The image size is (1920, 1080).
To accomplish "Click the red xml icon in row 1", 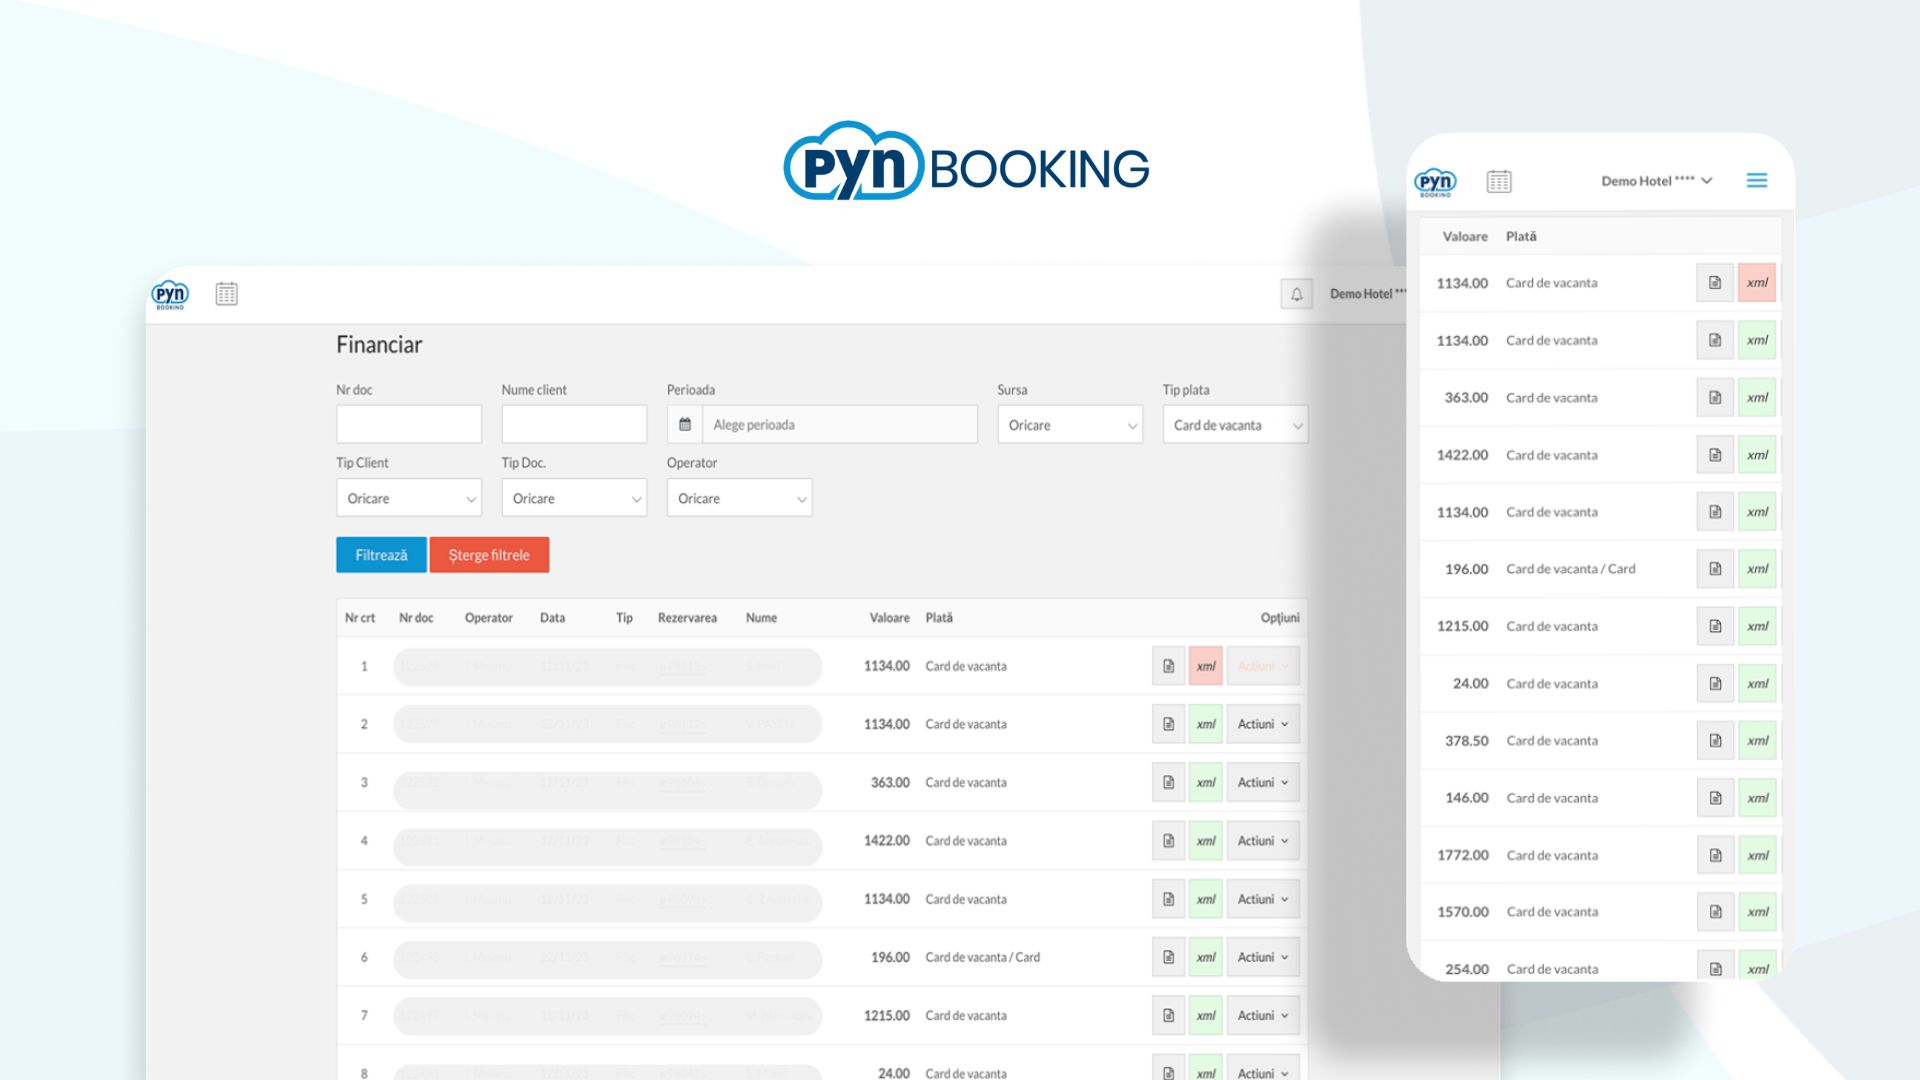I will [x=1206, y=666].
